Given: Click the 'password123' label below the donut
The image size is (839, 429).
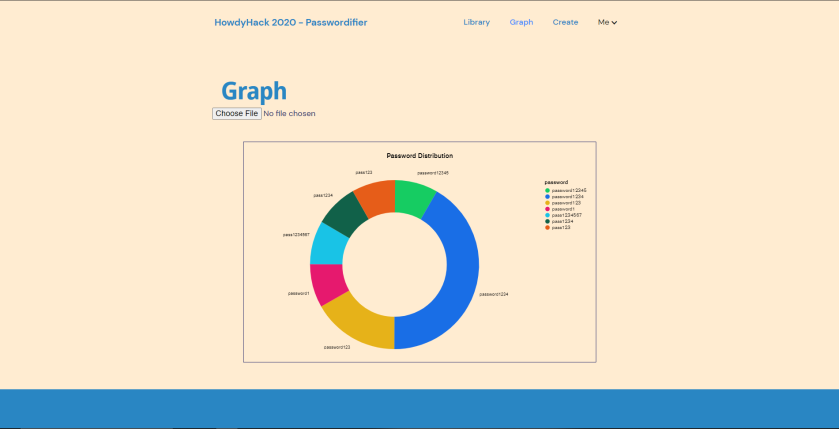Looking at the screenshot, I should pyautogui.click(x=337, y=347).
